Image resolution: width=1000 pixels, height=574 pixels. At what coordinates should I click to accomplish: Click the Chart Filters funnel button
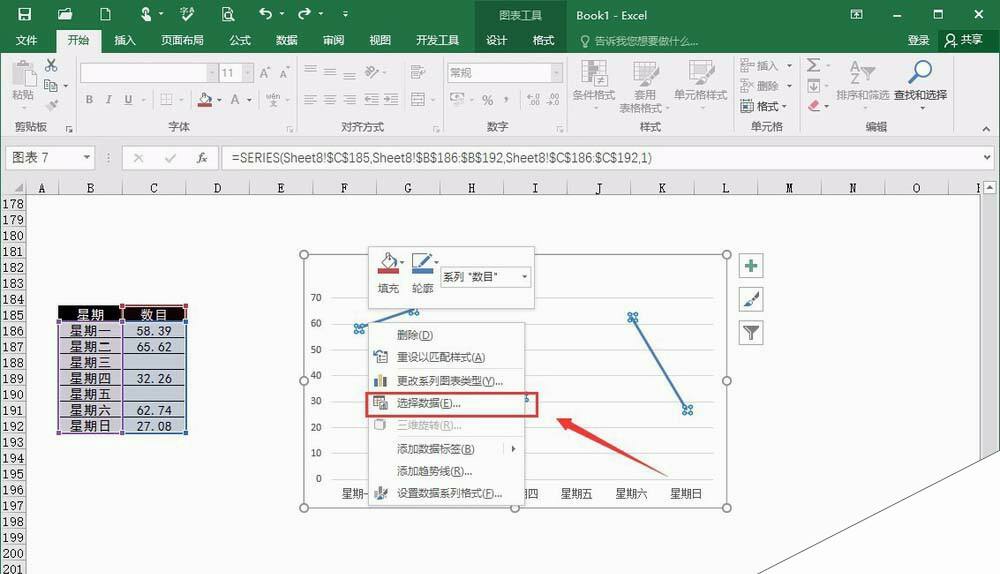pyautogui.click(x=751, y=332)
